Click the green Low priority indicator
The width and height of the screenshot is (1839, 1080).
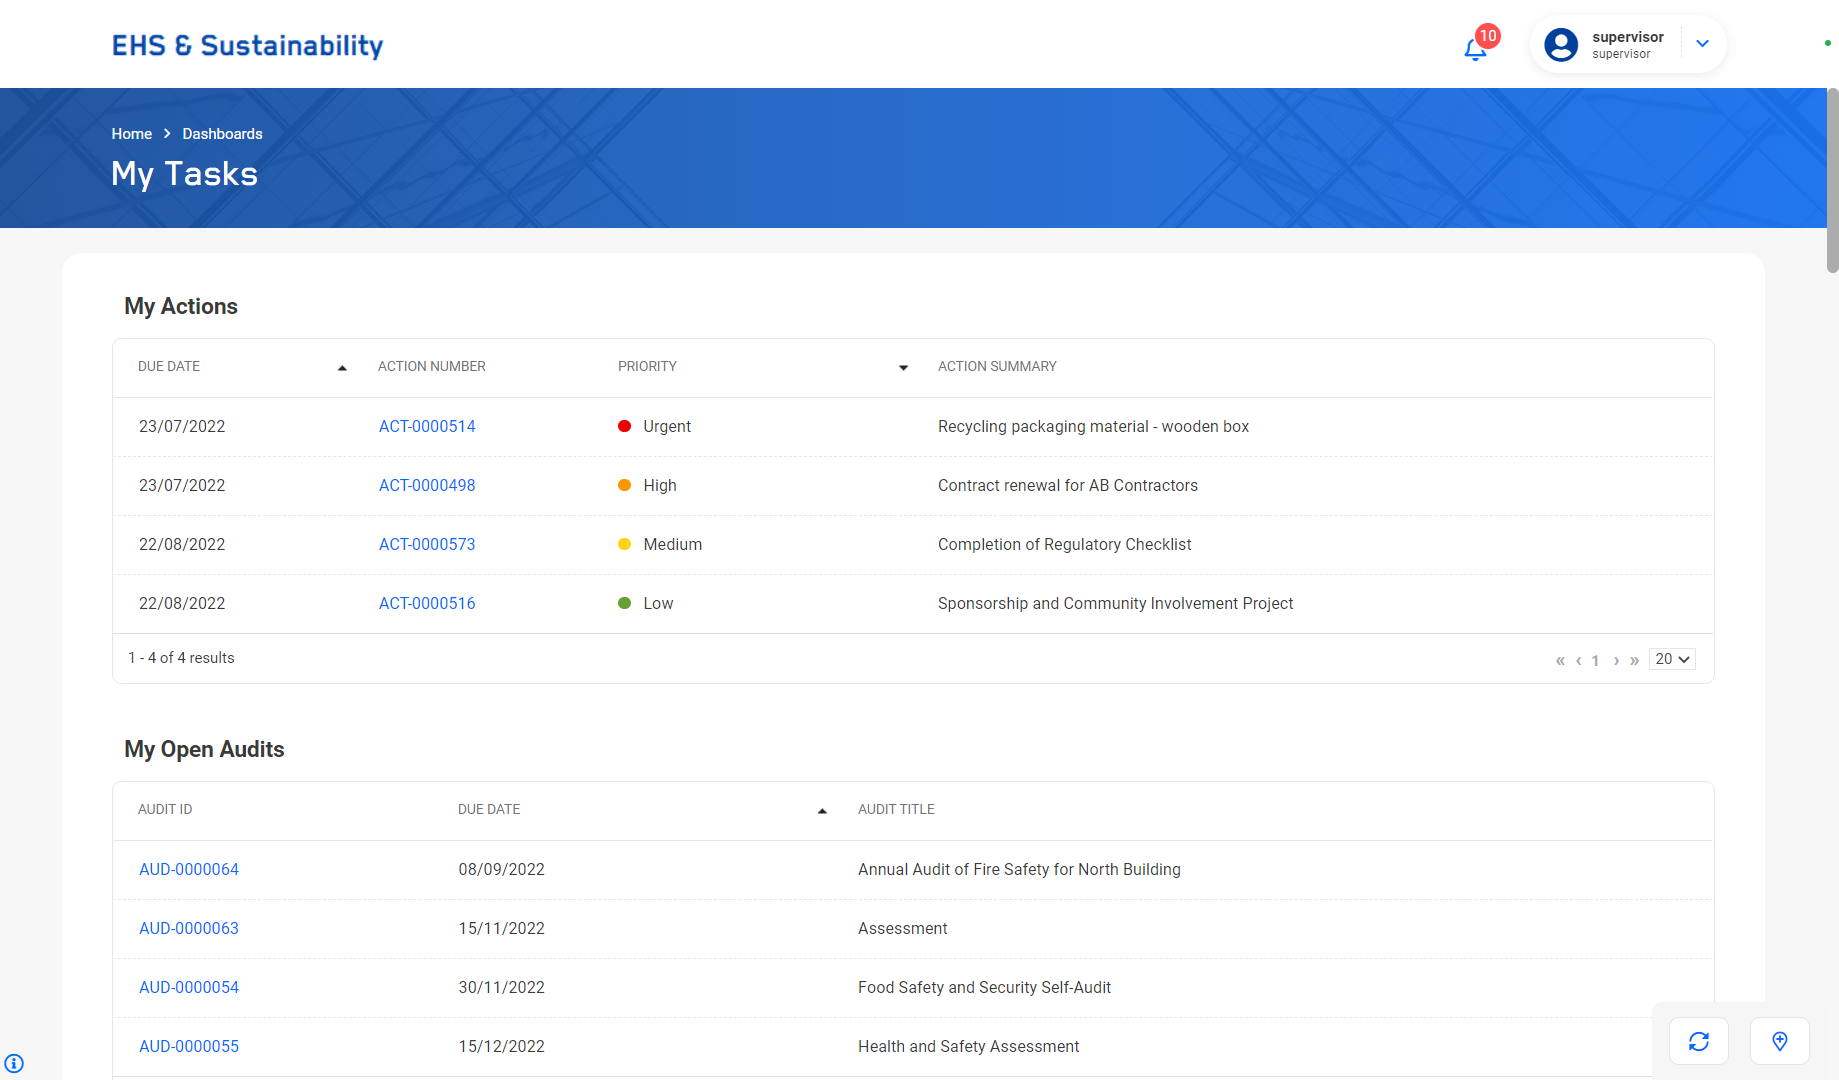coord(625,603)
